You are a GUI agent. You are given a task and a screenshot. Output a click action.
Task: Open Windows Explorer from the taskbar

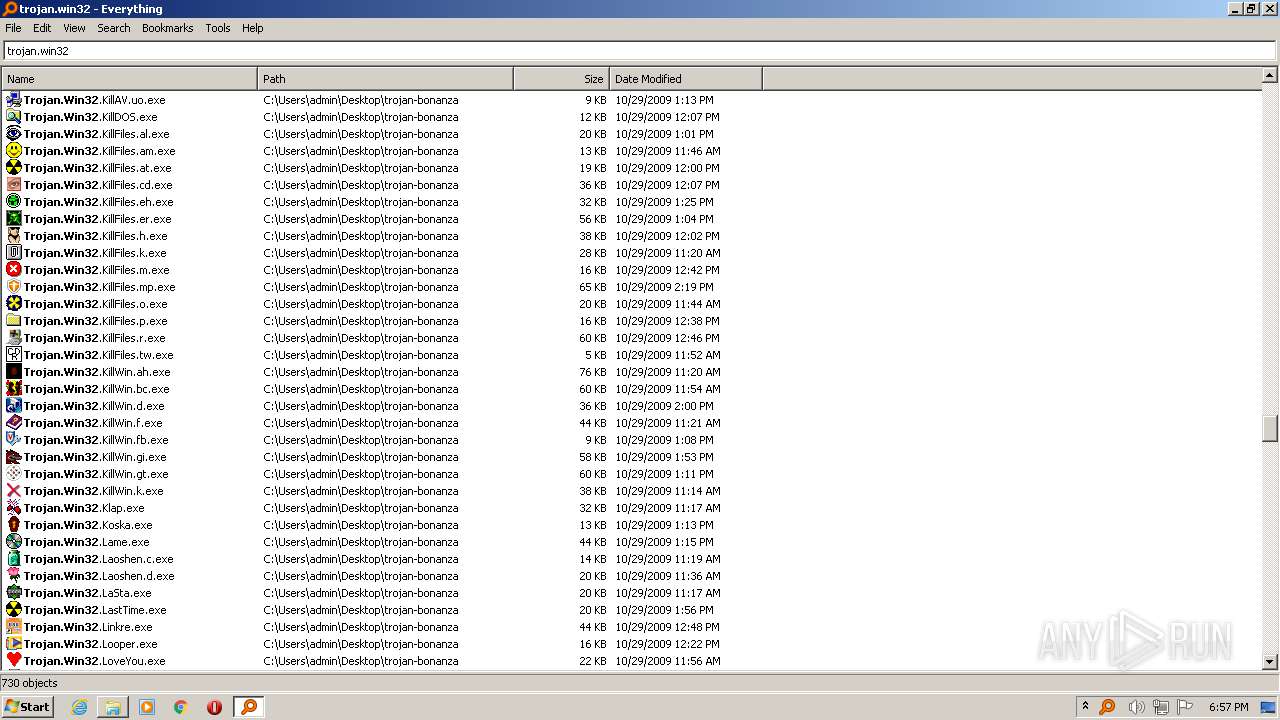click(x=113, y=707)
